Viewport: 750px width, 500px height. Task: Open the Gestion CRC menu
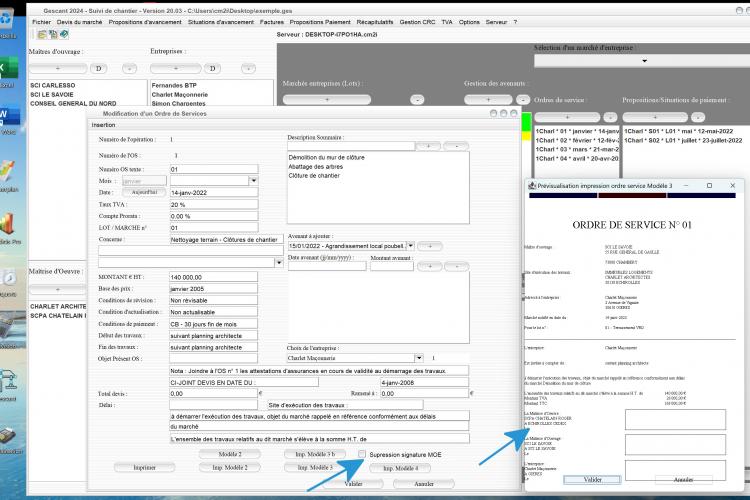[x=418, y=22]
